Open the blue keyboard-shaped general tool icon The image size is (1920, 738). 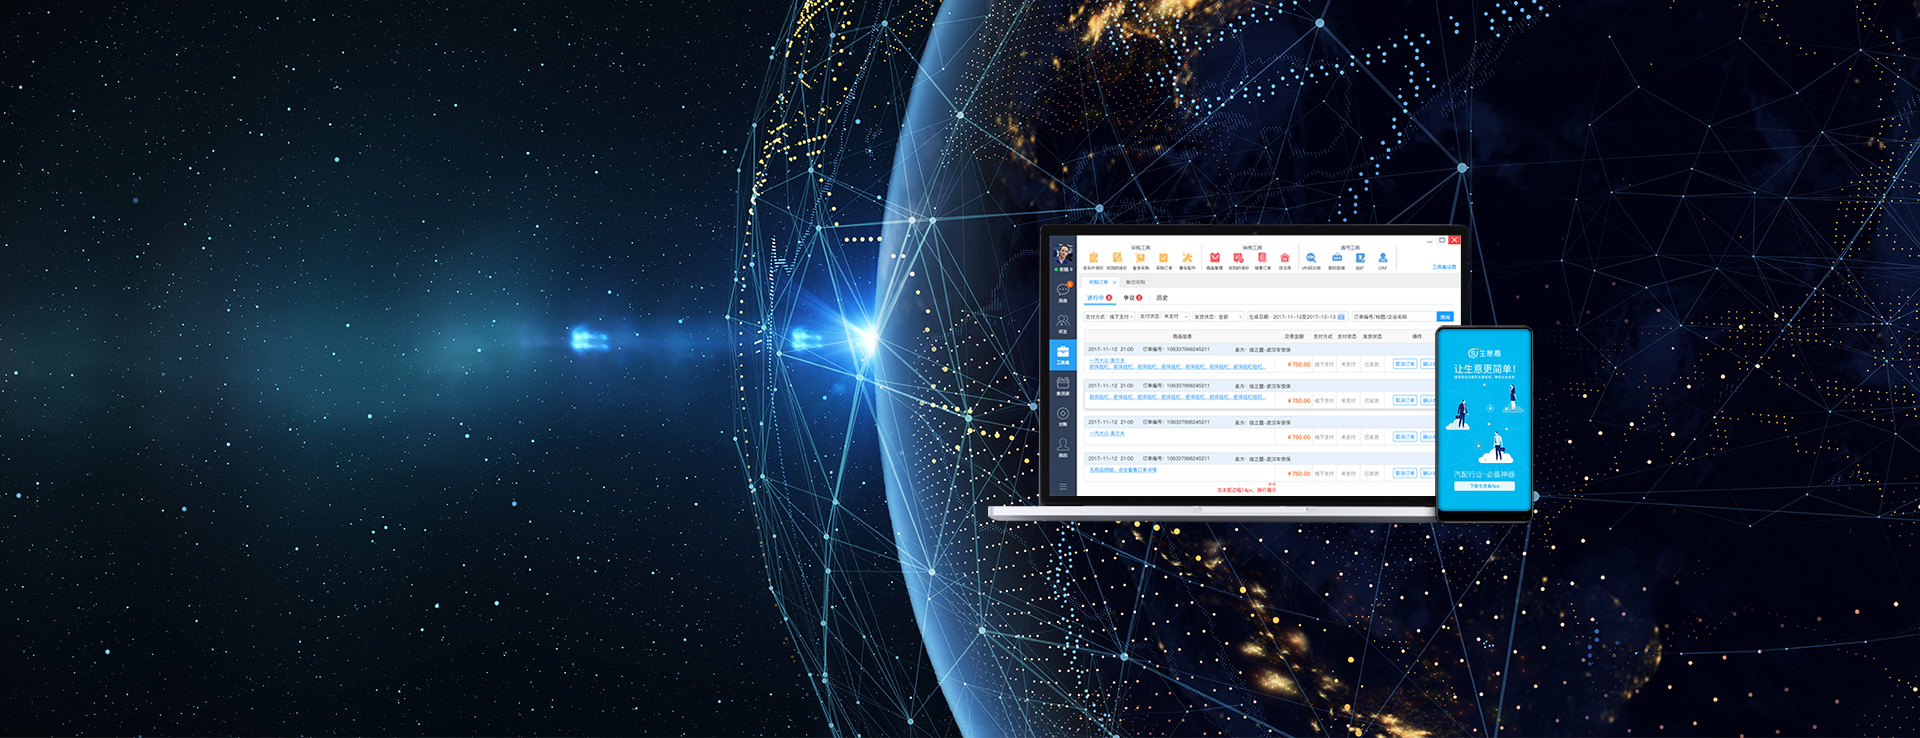[1337, 258]
